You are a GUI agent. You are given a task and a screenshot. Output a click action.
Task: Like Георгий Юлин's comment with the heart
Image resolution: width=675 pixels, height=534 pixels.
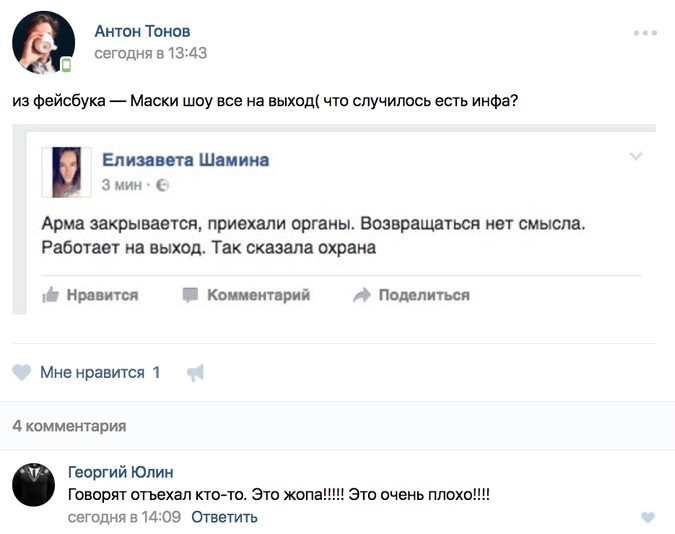647,517
